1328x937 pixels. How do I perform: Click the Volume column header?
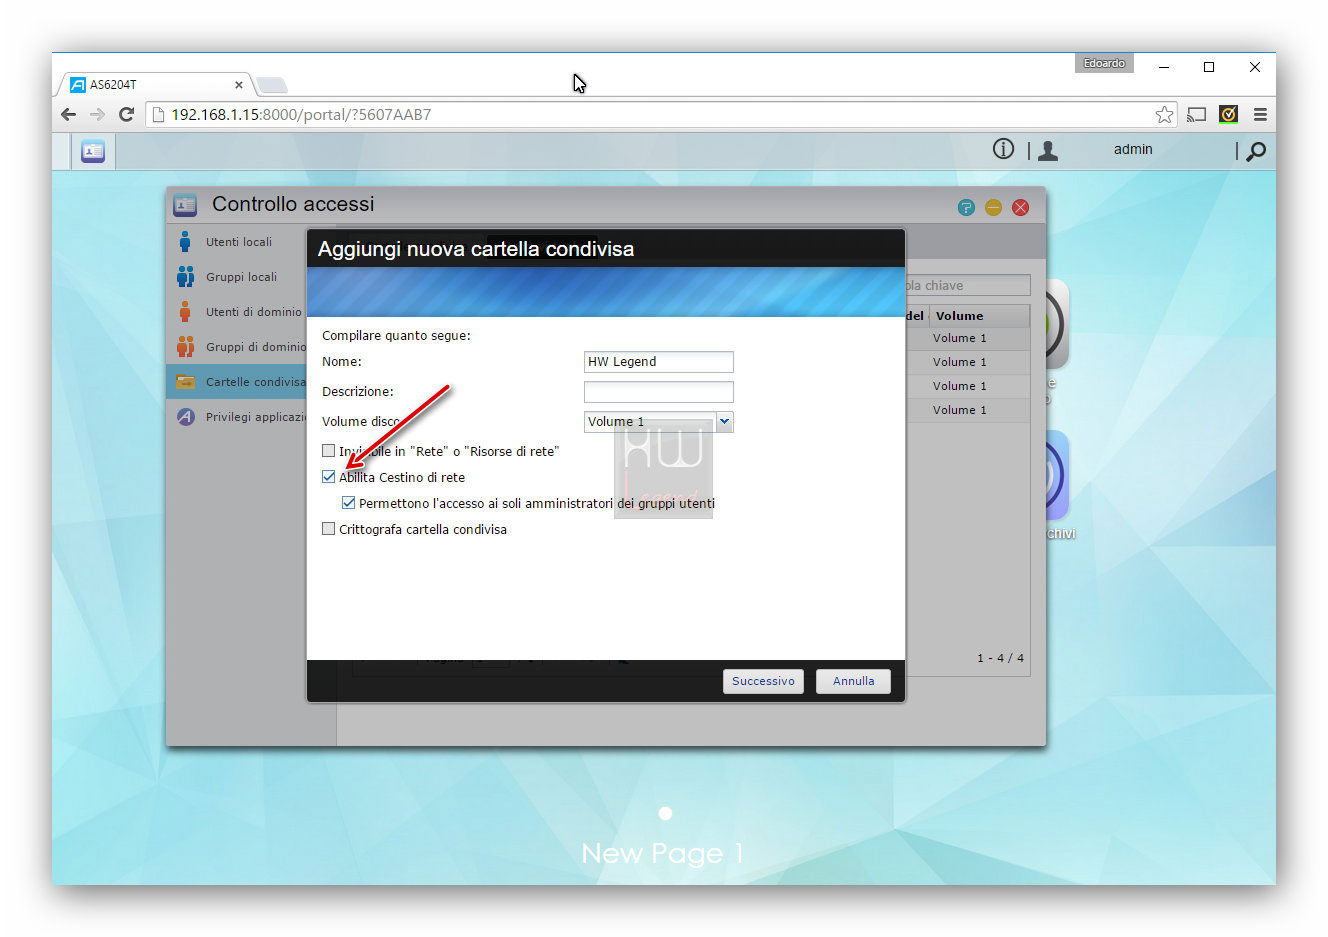[979, 316]
